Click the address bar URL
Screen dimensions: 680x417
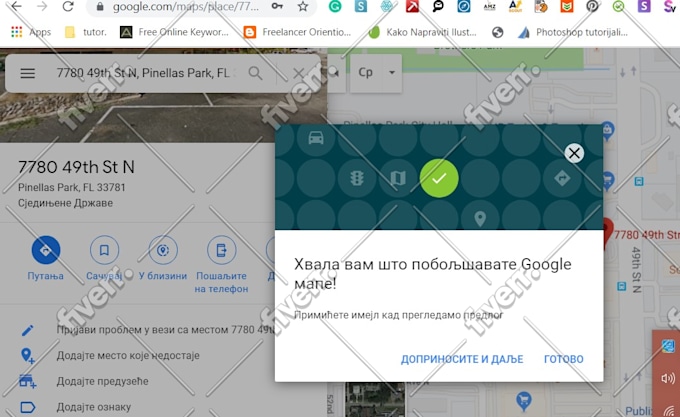coord(186,7)
